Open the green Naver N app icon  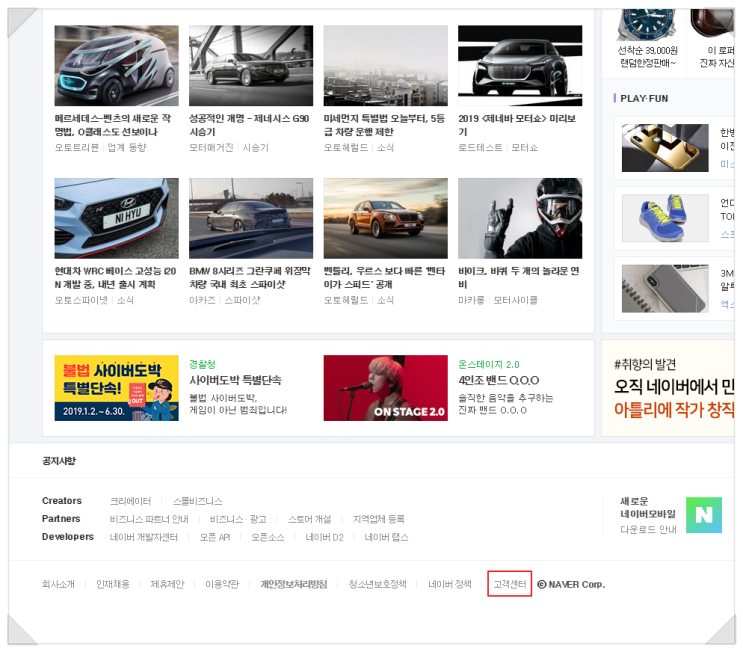[704, 515]
